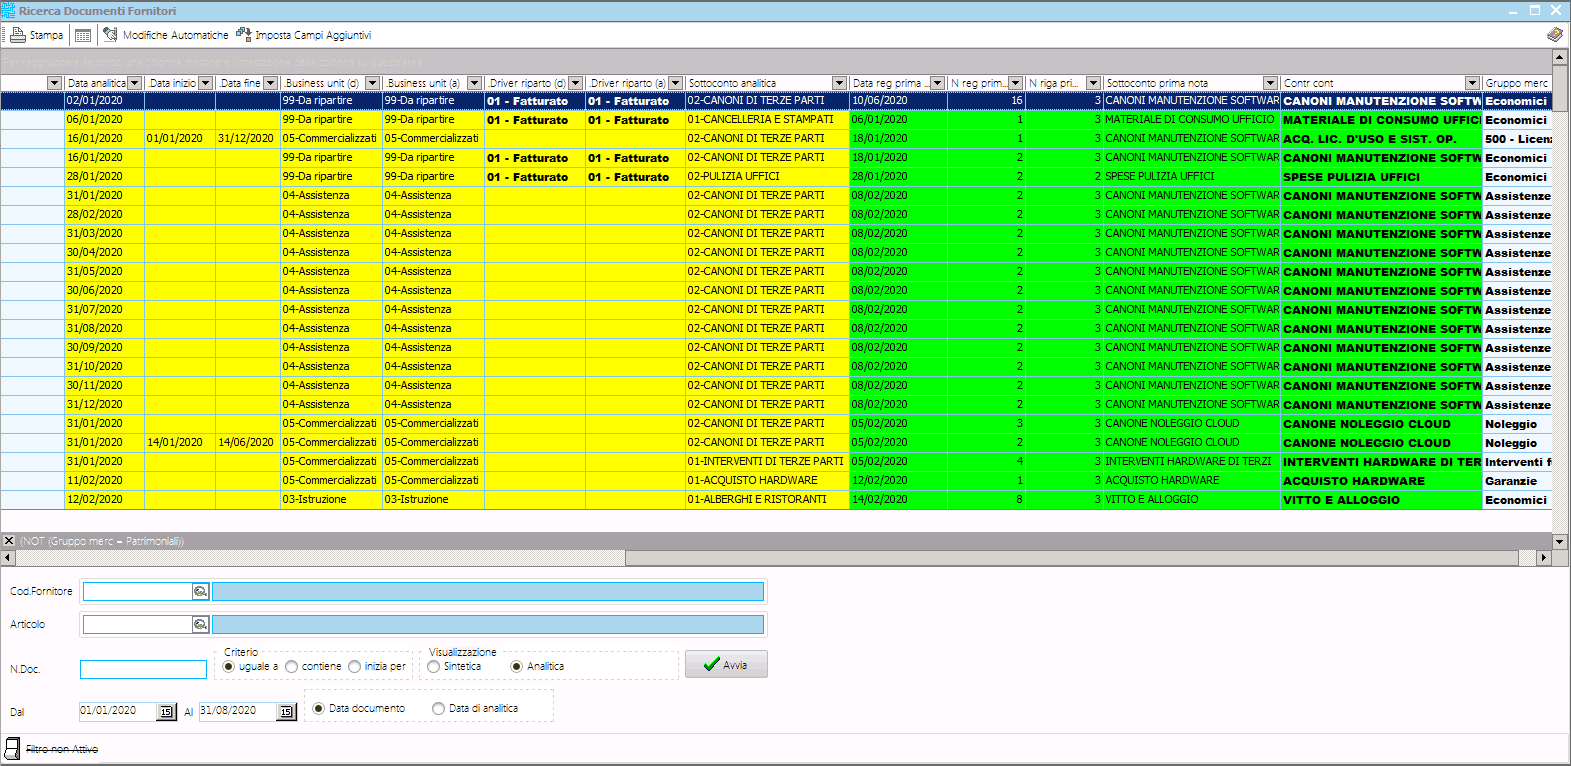This screenshot has height=766, width=1571.
Task: Click the Stampa printer icon
Action: coord(17,35)
